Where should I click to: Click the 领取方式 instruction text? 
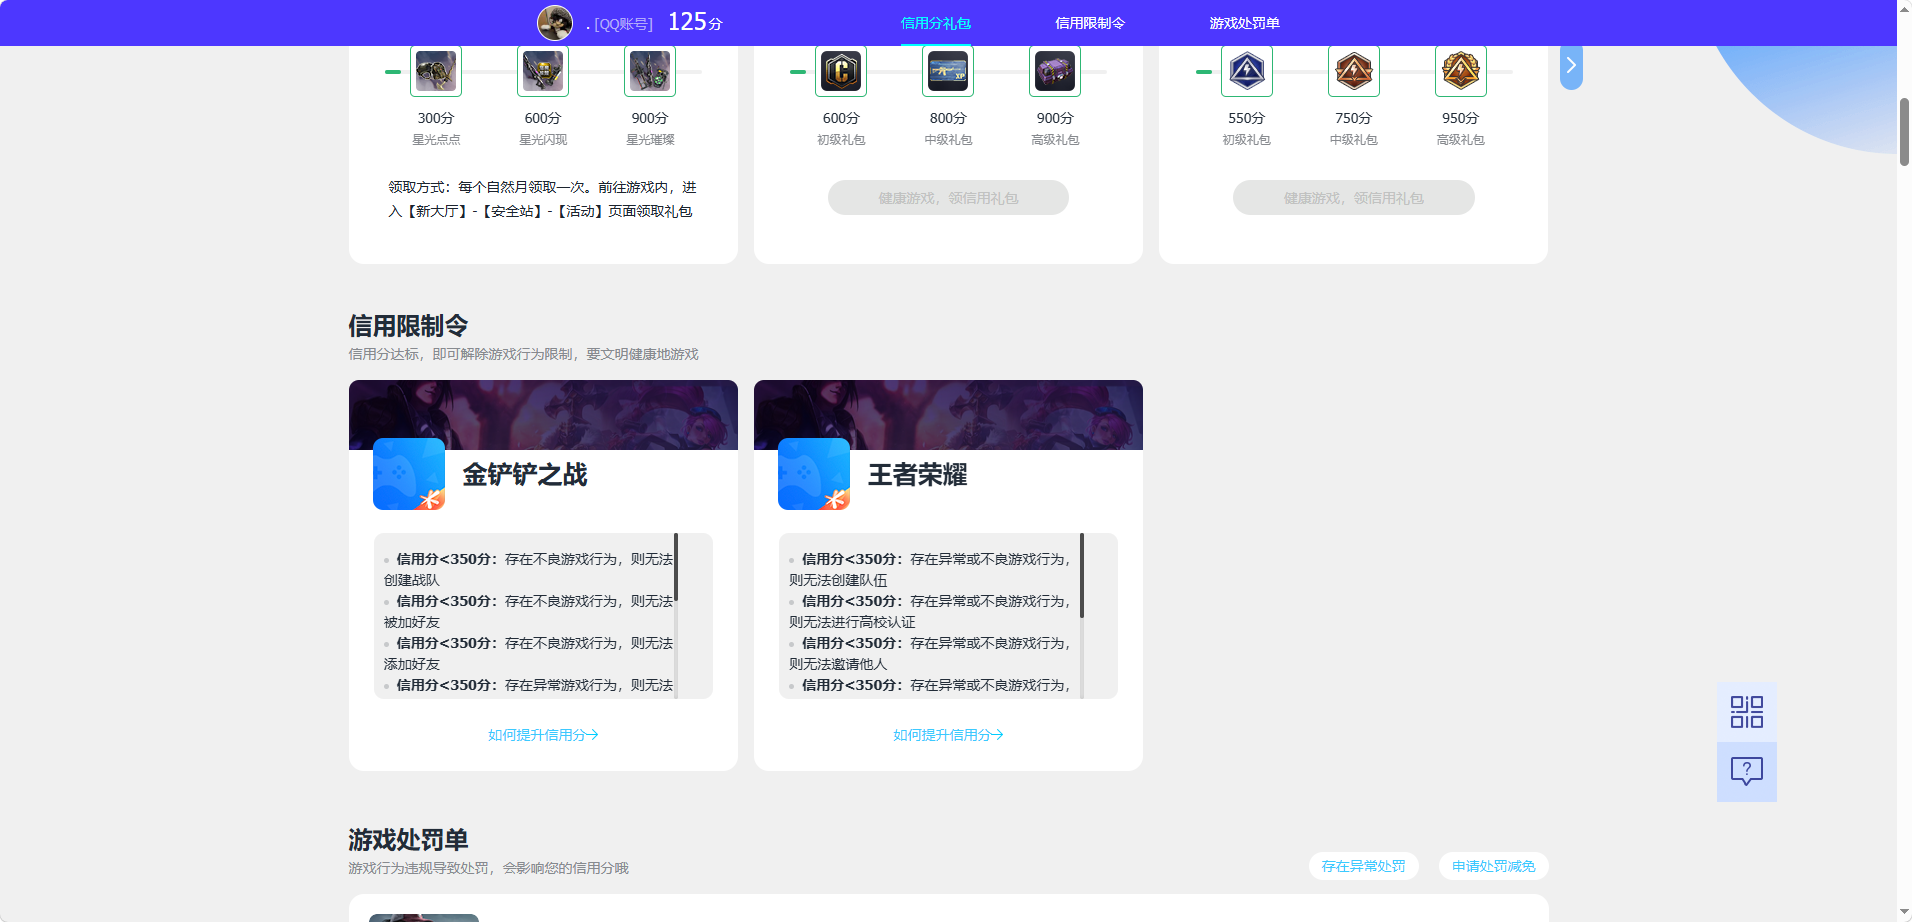click(543, 199)
